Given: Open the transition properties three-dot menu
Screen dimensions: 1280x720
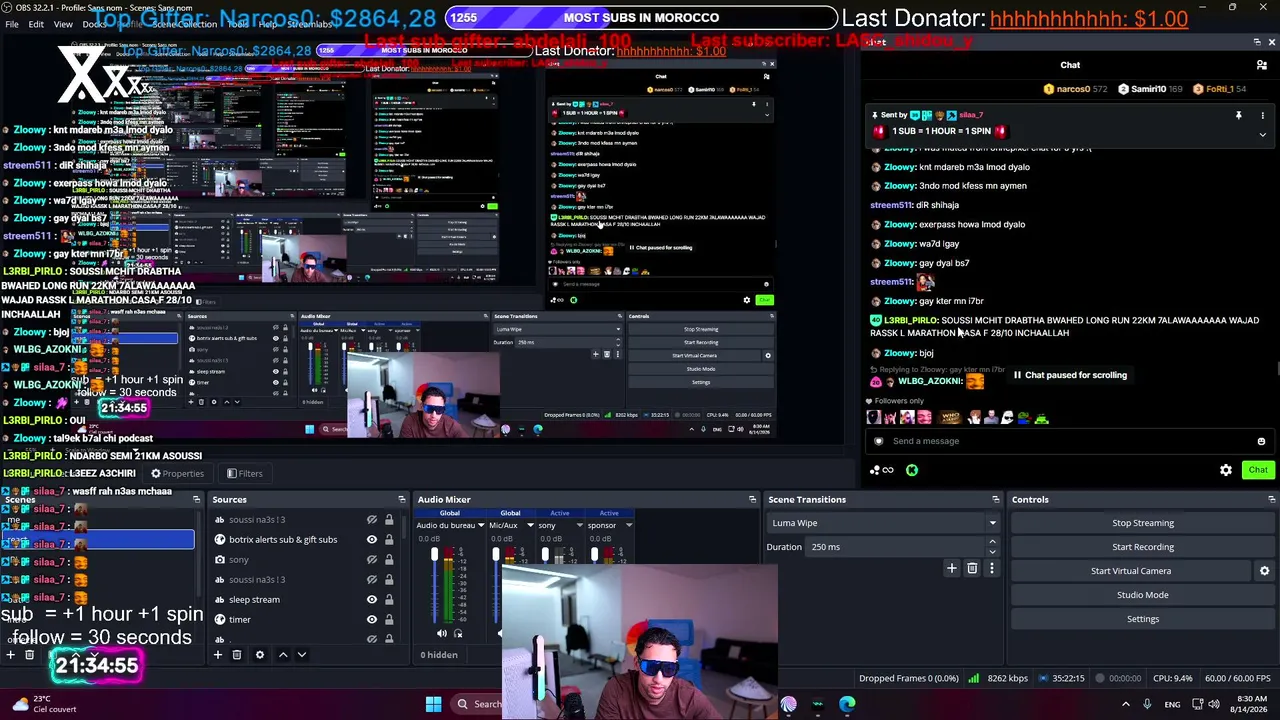Looking at the screenshot, I should [992, 569].
